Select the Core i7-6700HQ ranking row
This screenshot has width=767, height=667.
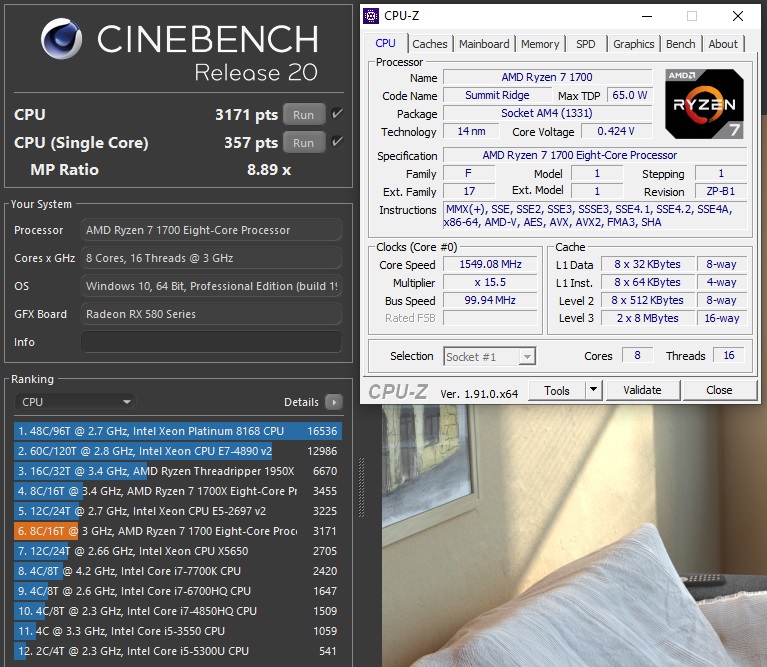(x=178, y=591)
